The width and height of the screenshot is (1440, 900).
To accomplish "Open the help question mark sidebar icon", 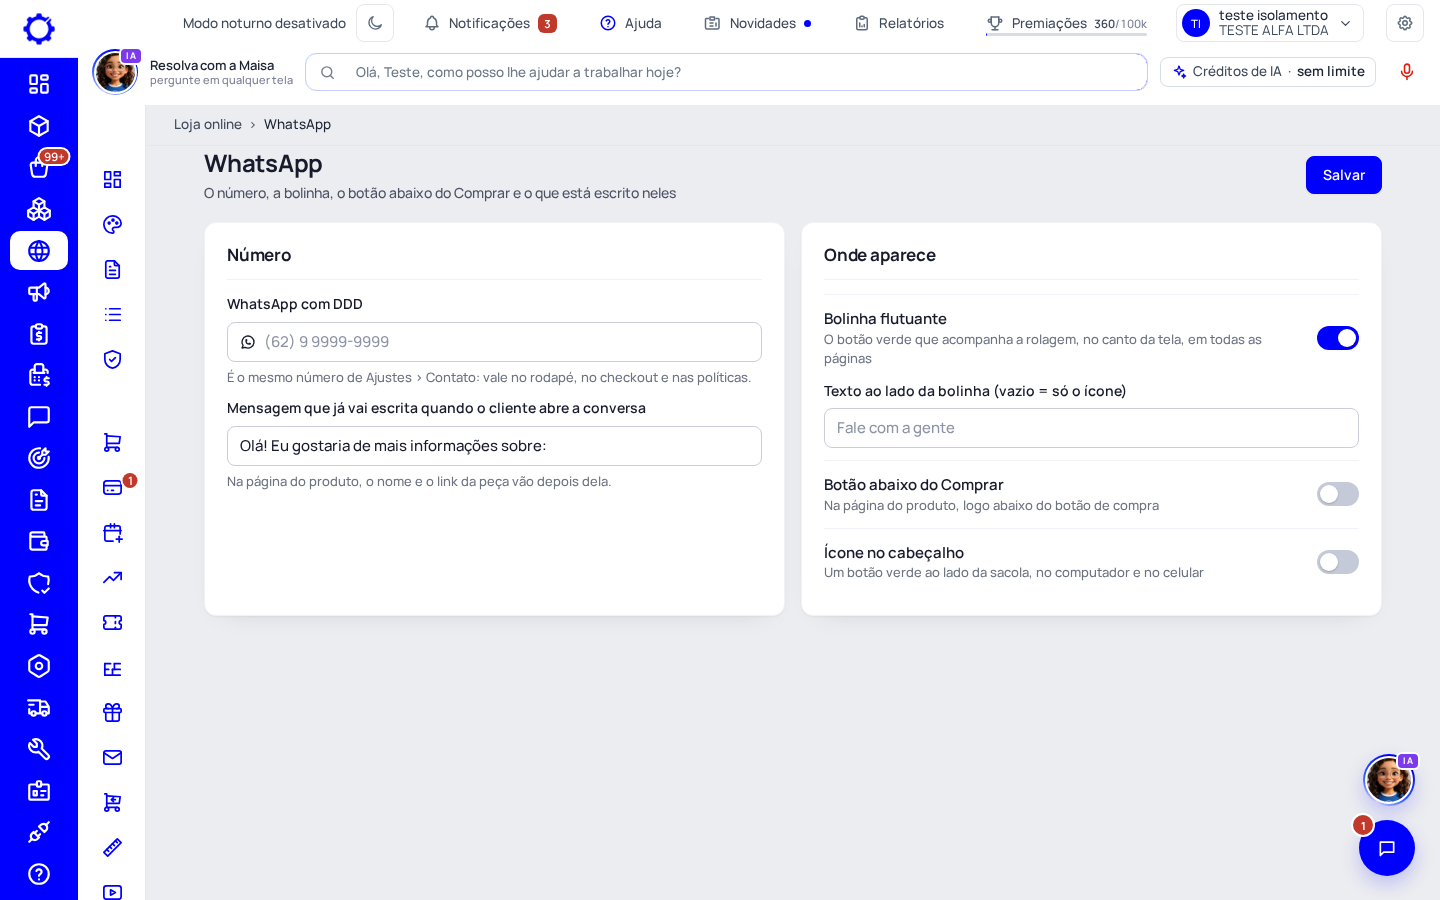I will coord(39,874).
